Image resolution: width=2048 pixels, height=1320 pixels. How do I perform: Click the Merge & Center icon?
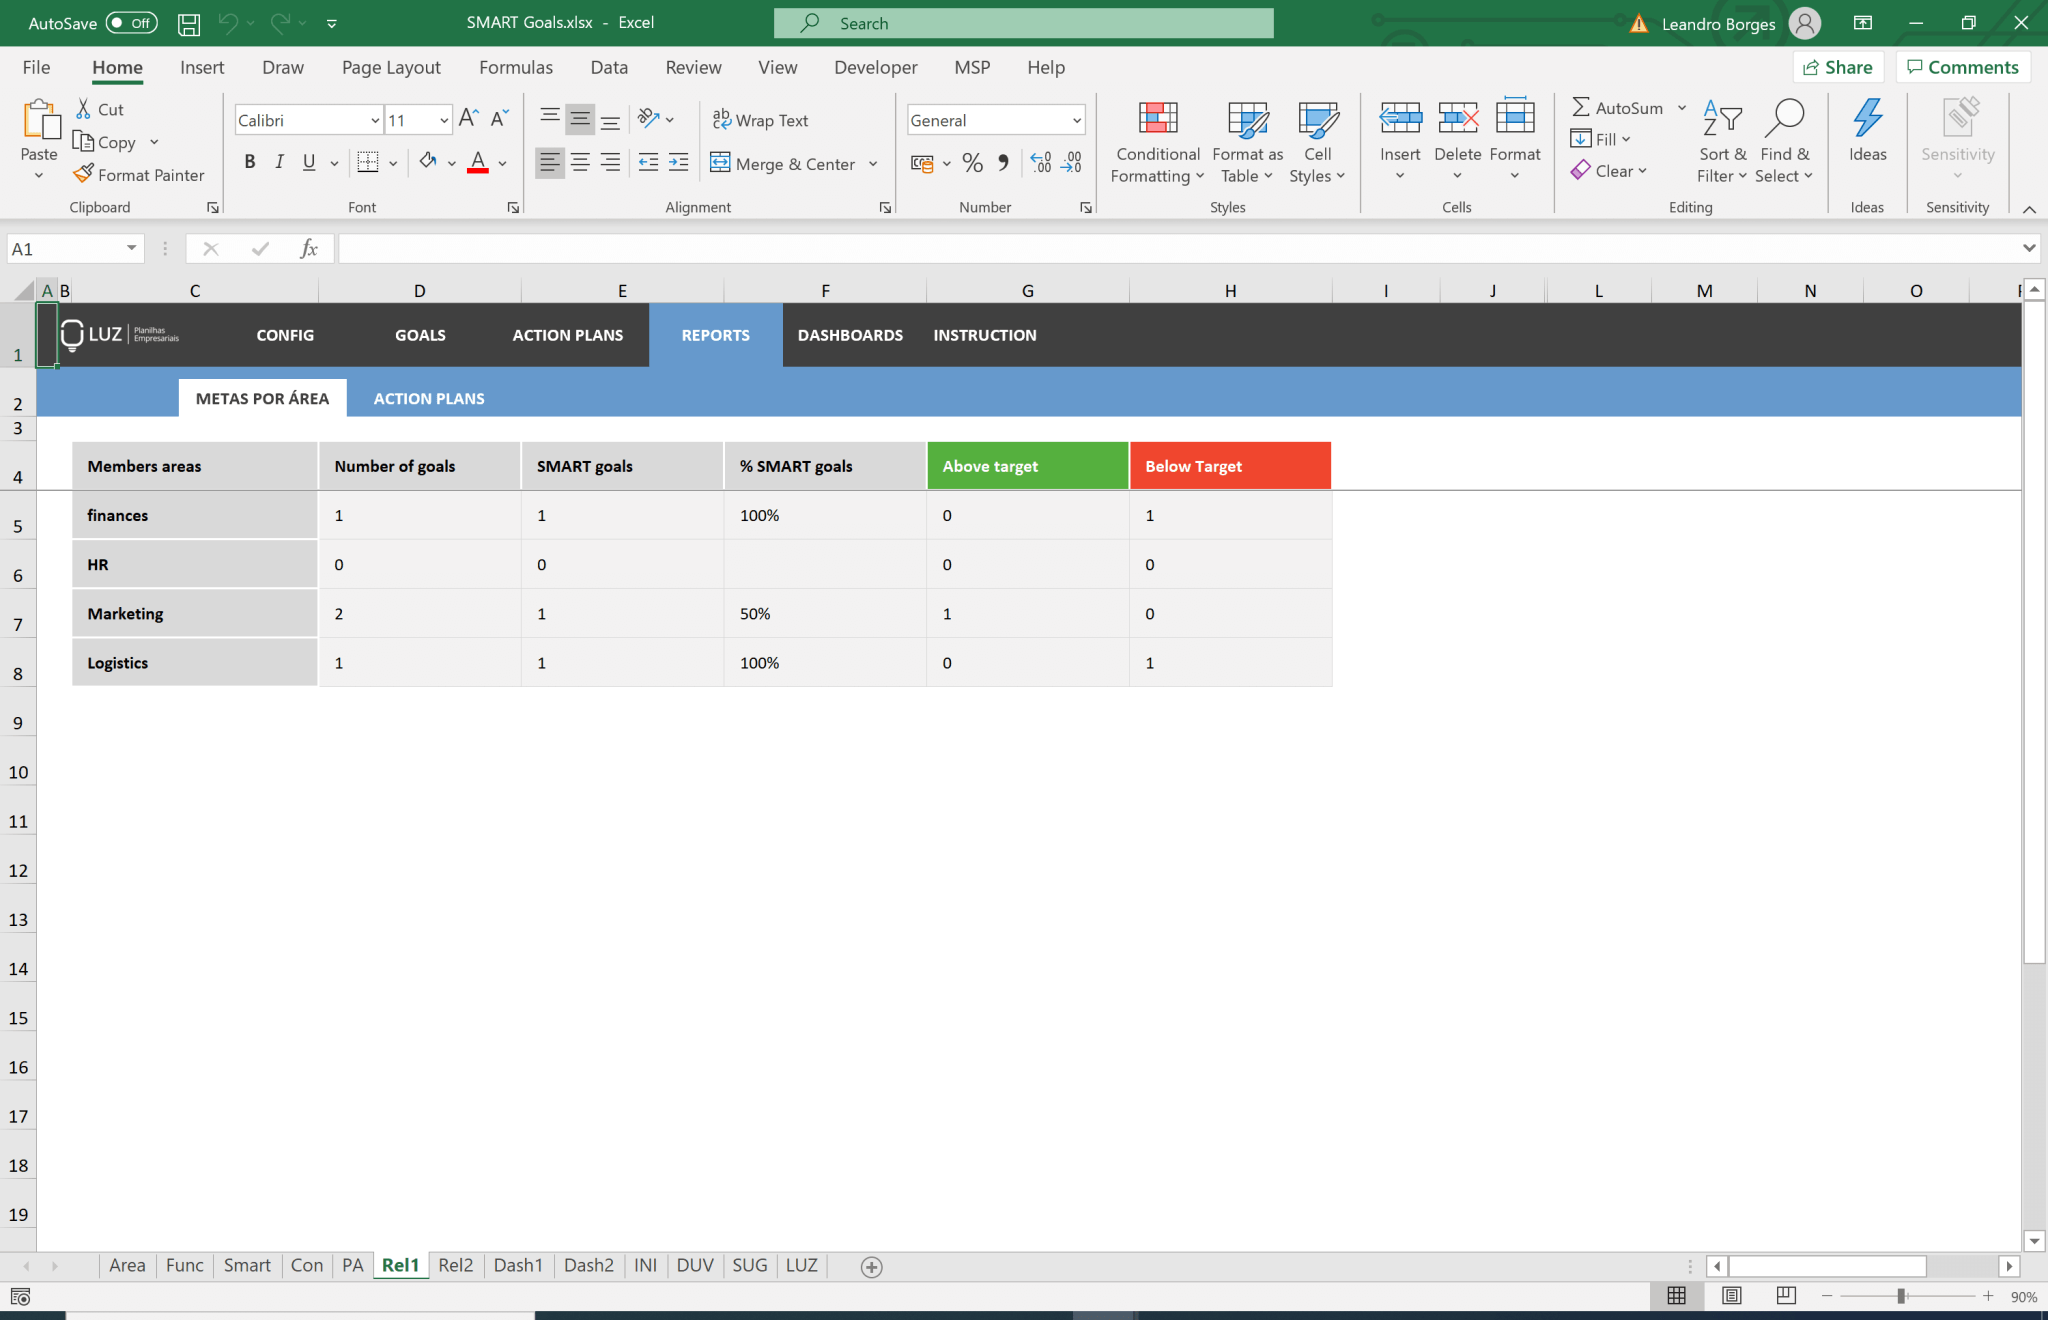720,163
